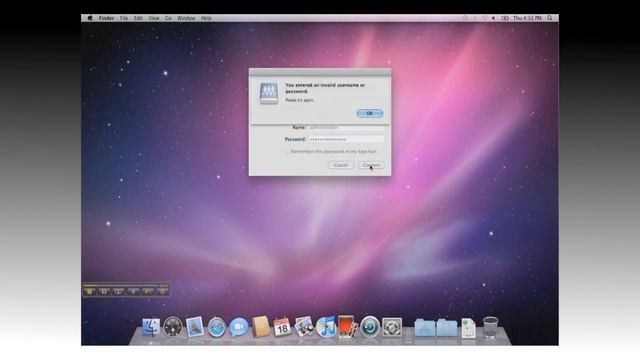Open the Help menu
The image size is (640, 360).
click(206, 18)
